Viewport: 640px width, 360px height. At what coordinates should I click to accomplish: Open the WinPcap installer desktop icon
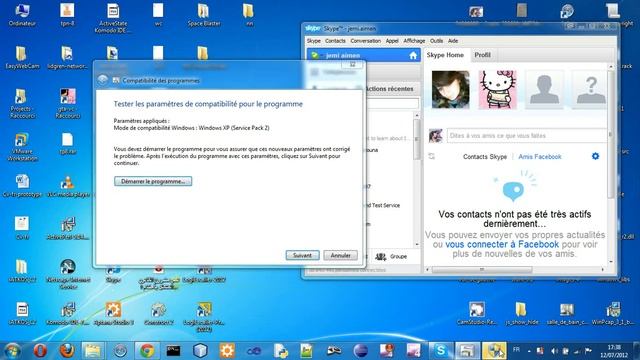(613, 313)
